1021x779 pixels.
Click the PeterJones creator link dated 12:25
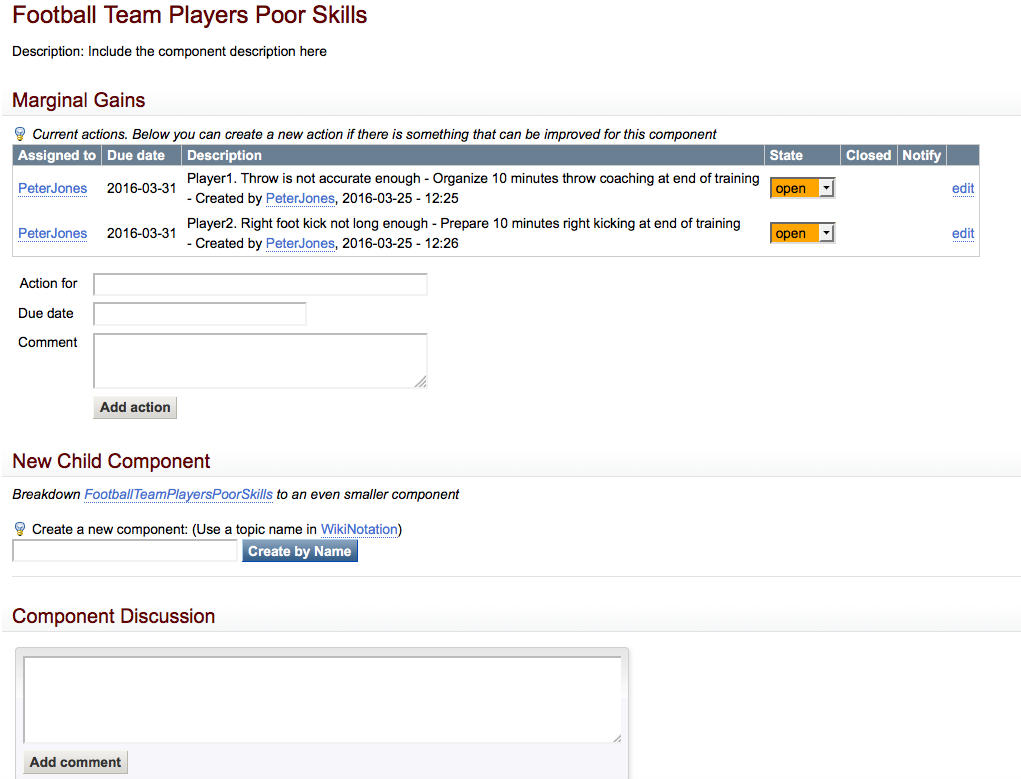pyautogui.click(x=300, y=198)
